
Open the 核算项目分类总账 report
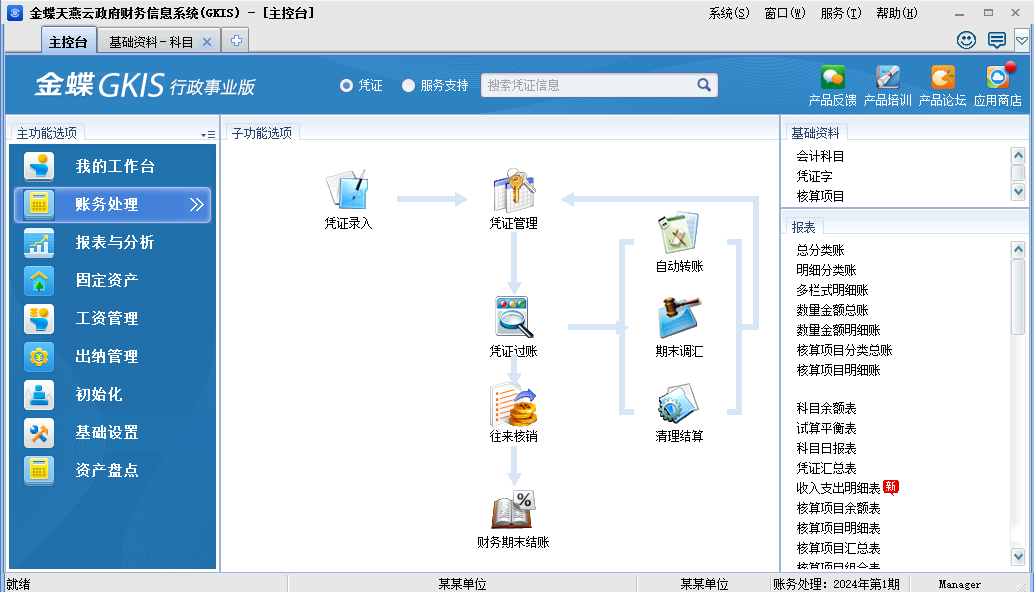[x=844, y=350]
